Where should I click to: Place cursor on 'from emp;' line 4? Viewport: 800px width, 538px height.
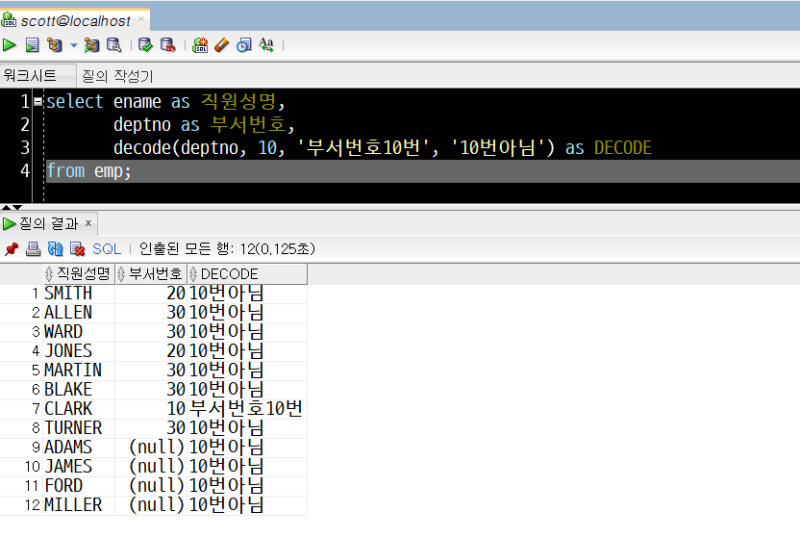89,171
